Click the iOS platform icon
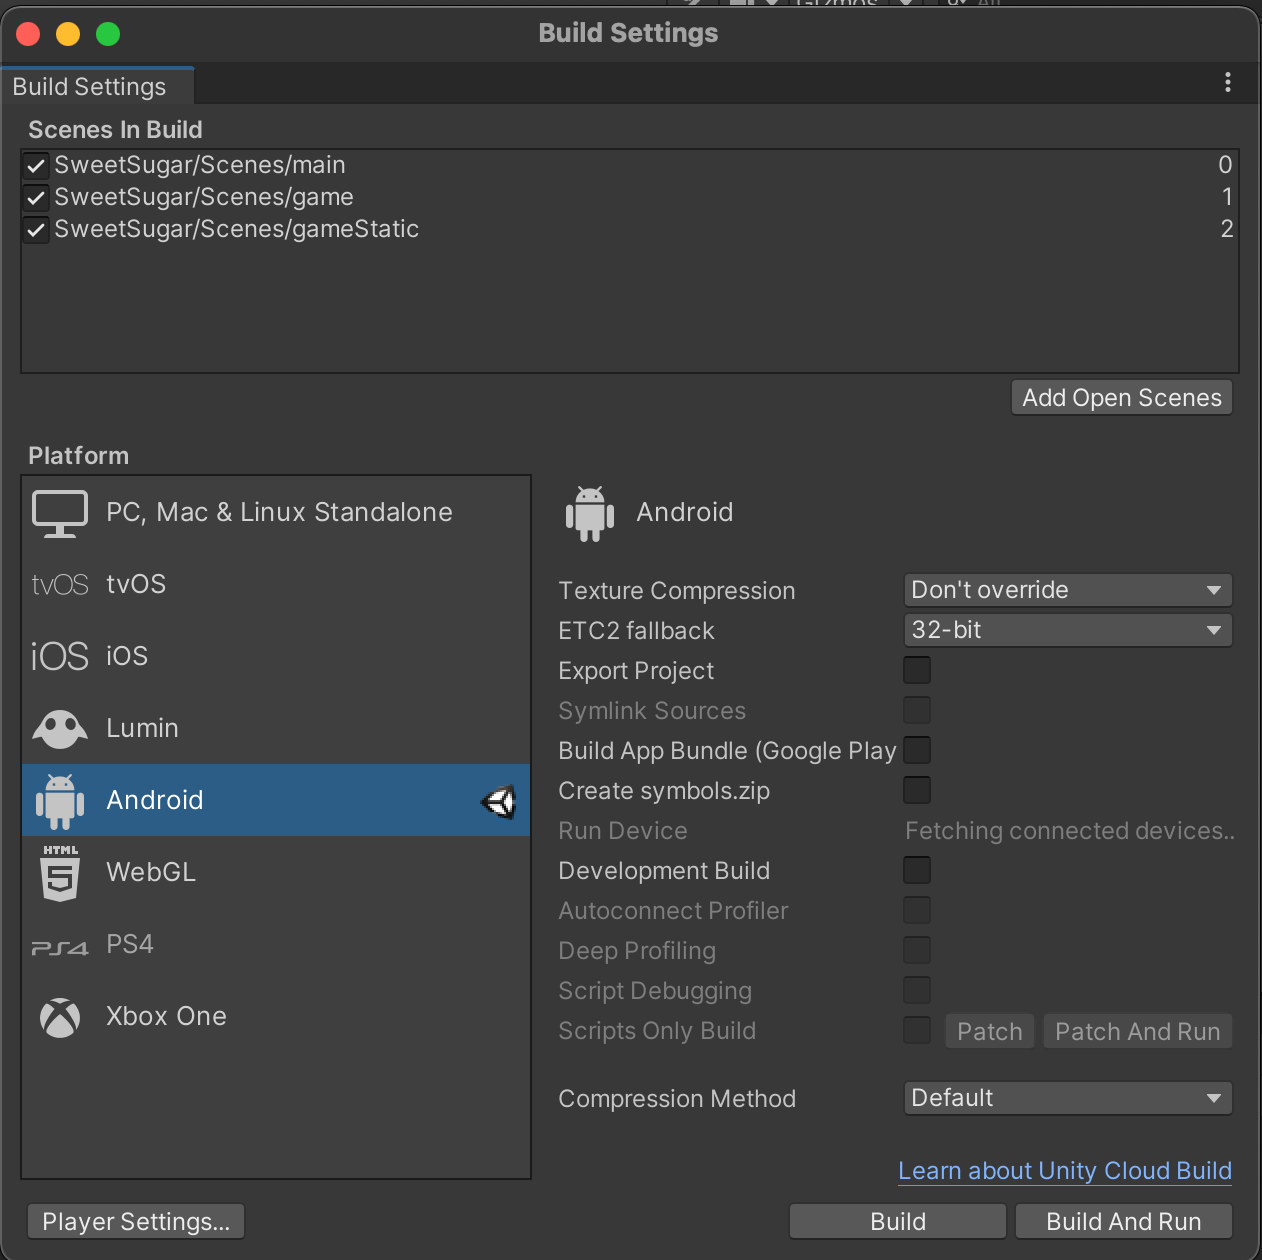Image resolution: width=1262 pixels, height=1260 pixels. [x=60, y=657]
